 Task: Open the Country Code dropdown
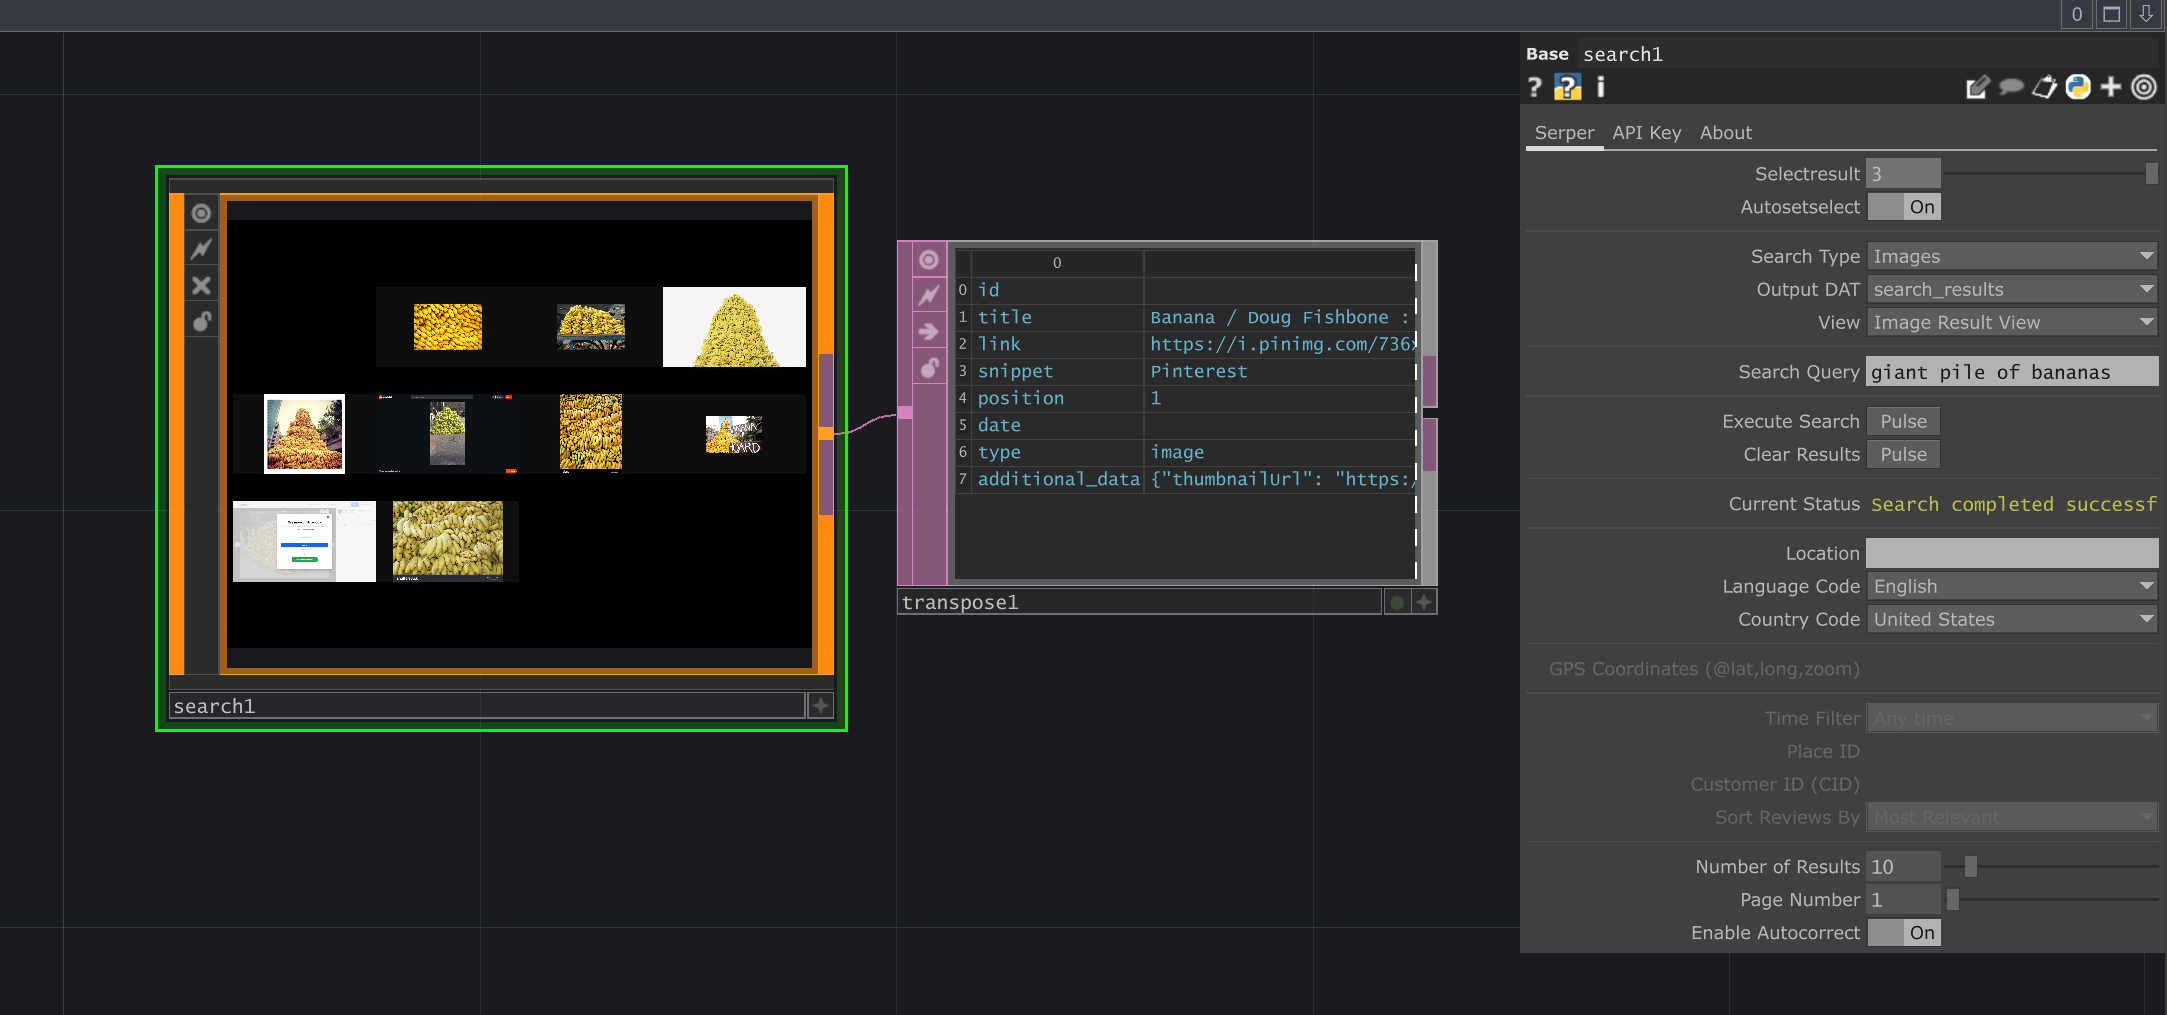pos(2011,620)
